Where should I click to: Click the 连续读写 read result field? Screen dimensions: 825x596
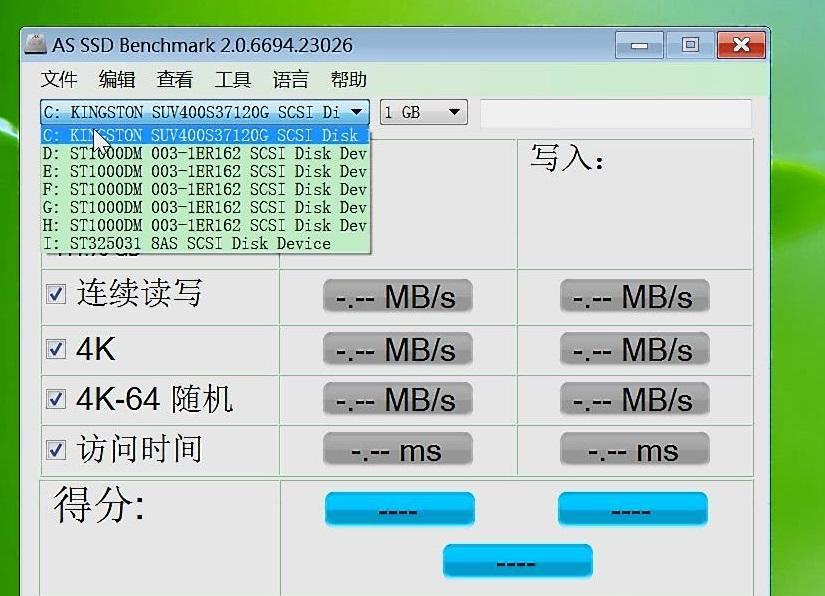(398, 297)
